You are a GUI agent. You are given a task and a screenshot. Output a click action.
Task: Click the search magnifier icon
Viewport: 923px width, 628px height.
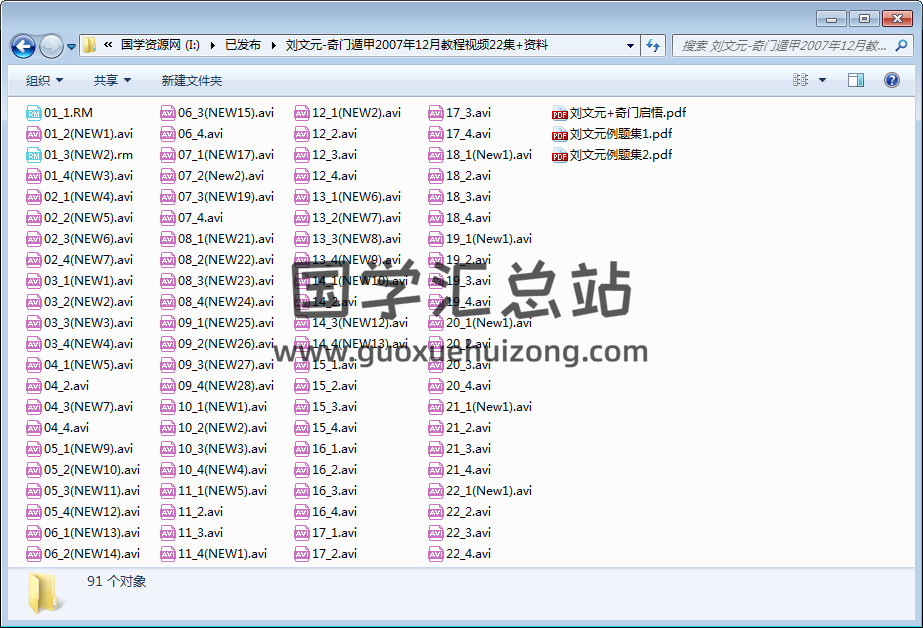tap(901, 45)
